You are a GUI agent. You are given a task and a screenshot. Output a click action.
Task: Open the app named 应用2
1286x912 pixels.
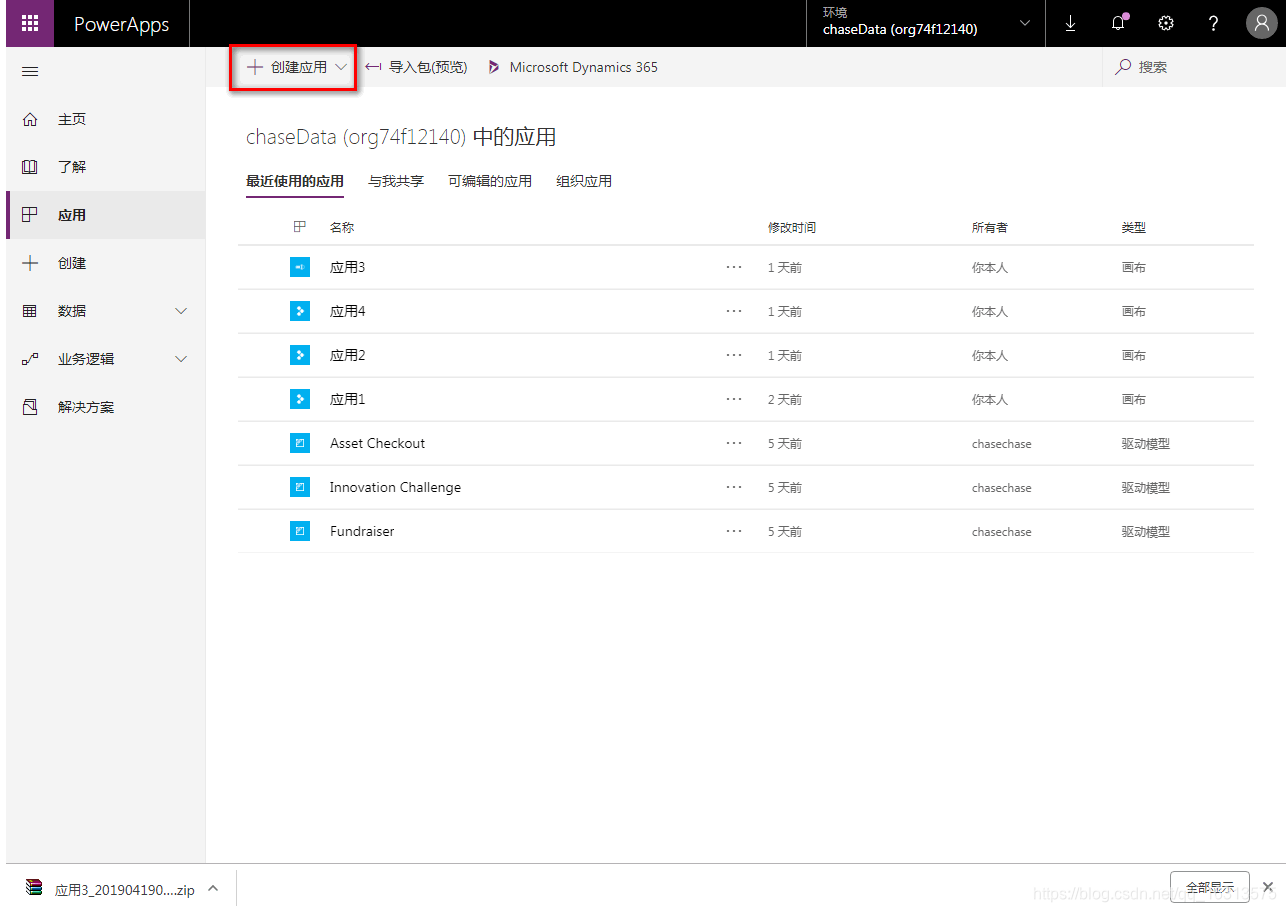pos(348,355)
